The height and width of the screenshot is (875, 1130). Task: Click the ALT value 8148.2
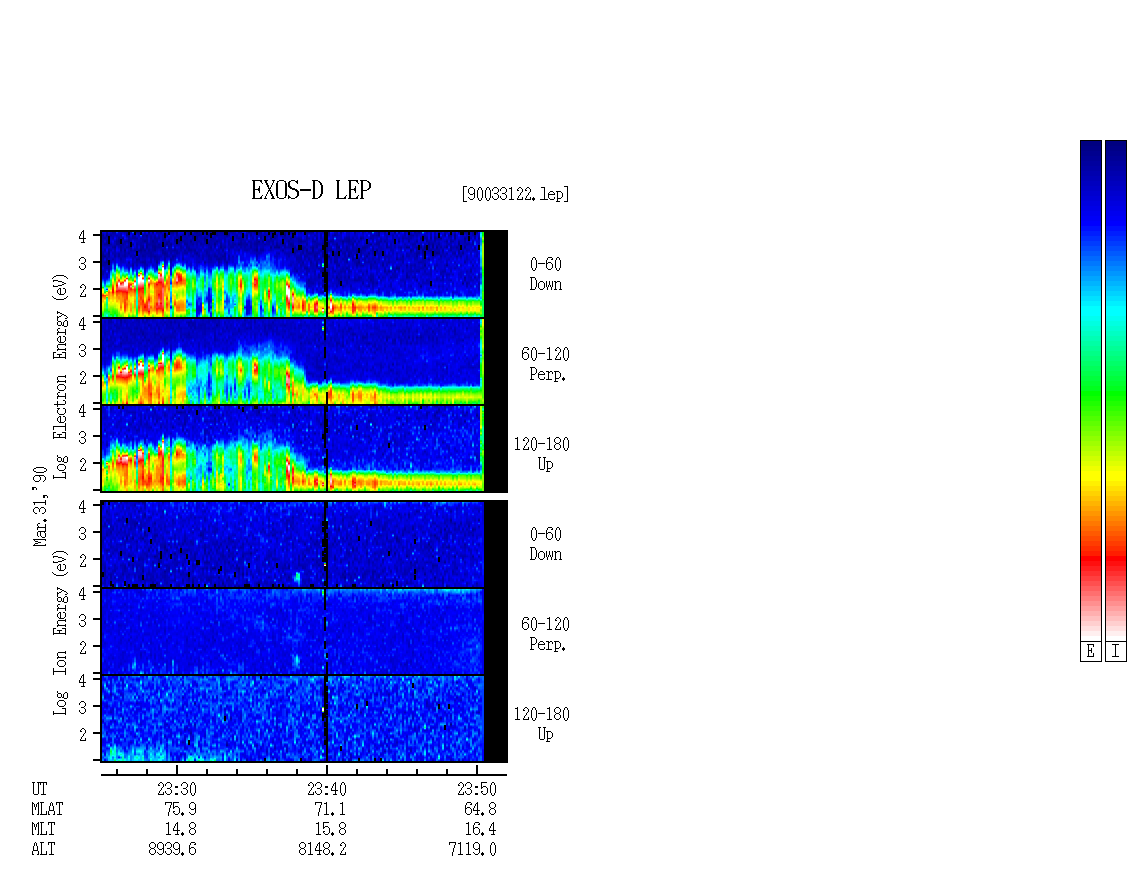(323, 850)
